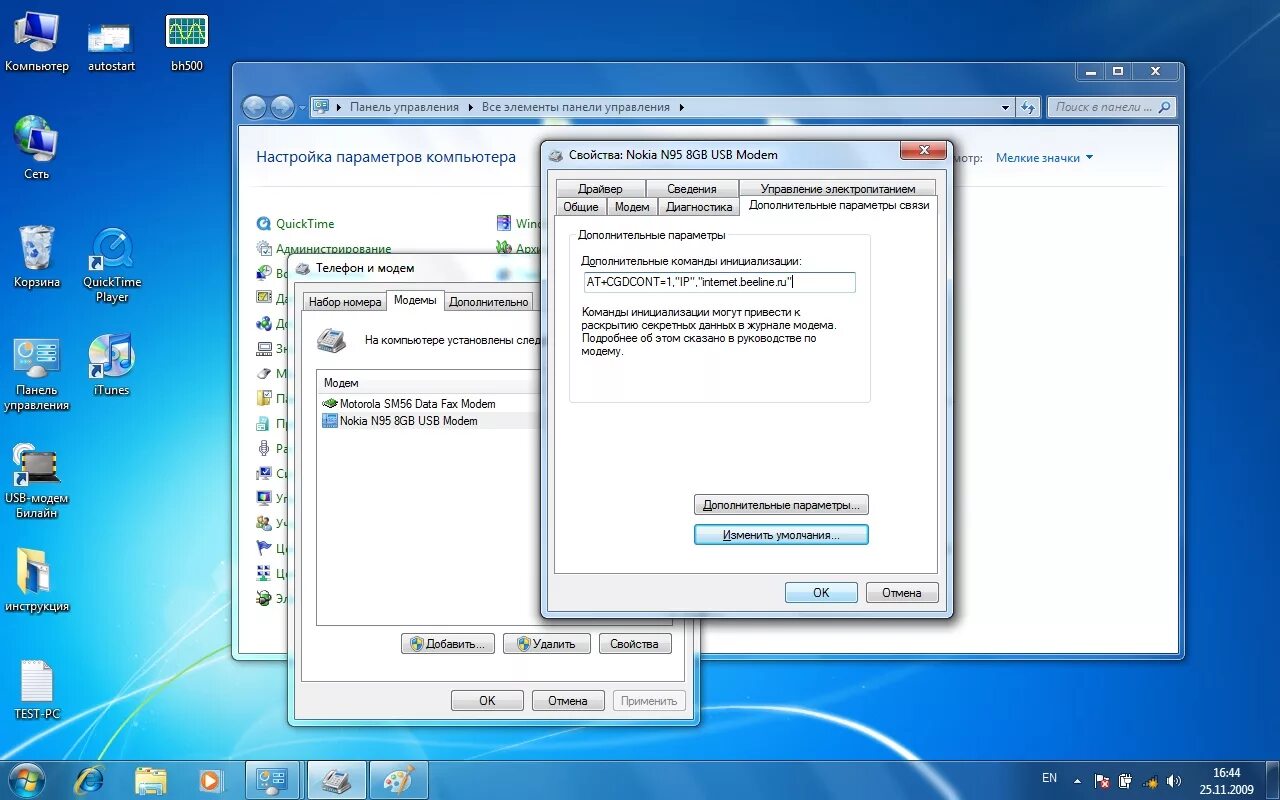The image size is (1280, 800).
Task: Select the iTunes desktop icon
Action: pos(111,364)
